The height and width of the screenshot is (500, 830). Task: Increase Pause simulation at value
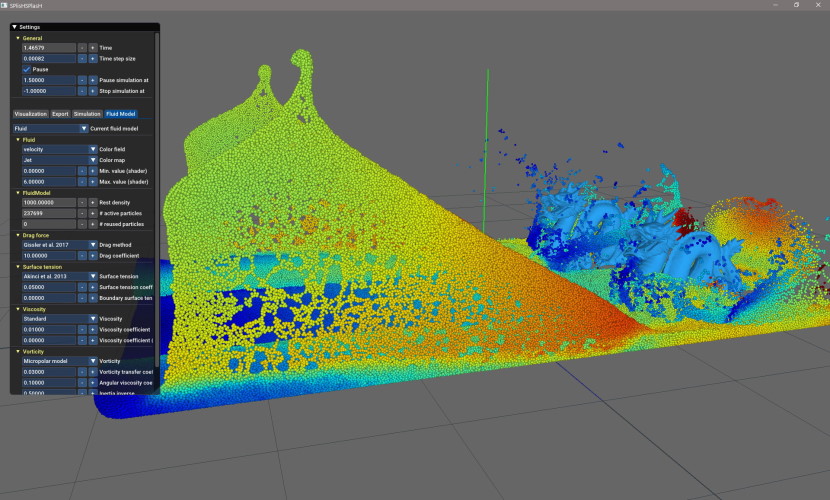click(93, 80)
